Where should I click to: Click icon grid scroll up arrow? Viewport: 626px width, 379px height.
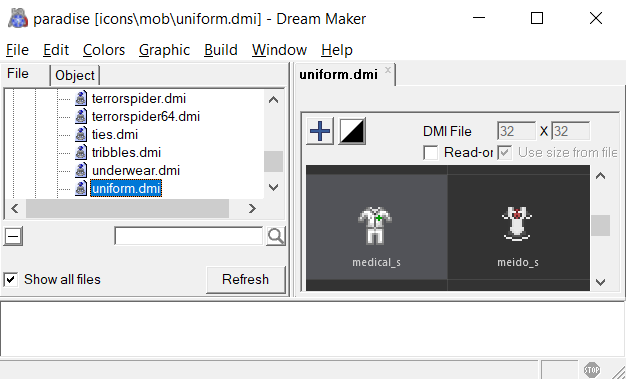tap(600, 176)
